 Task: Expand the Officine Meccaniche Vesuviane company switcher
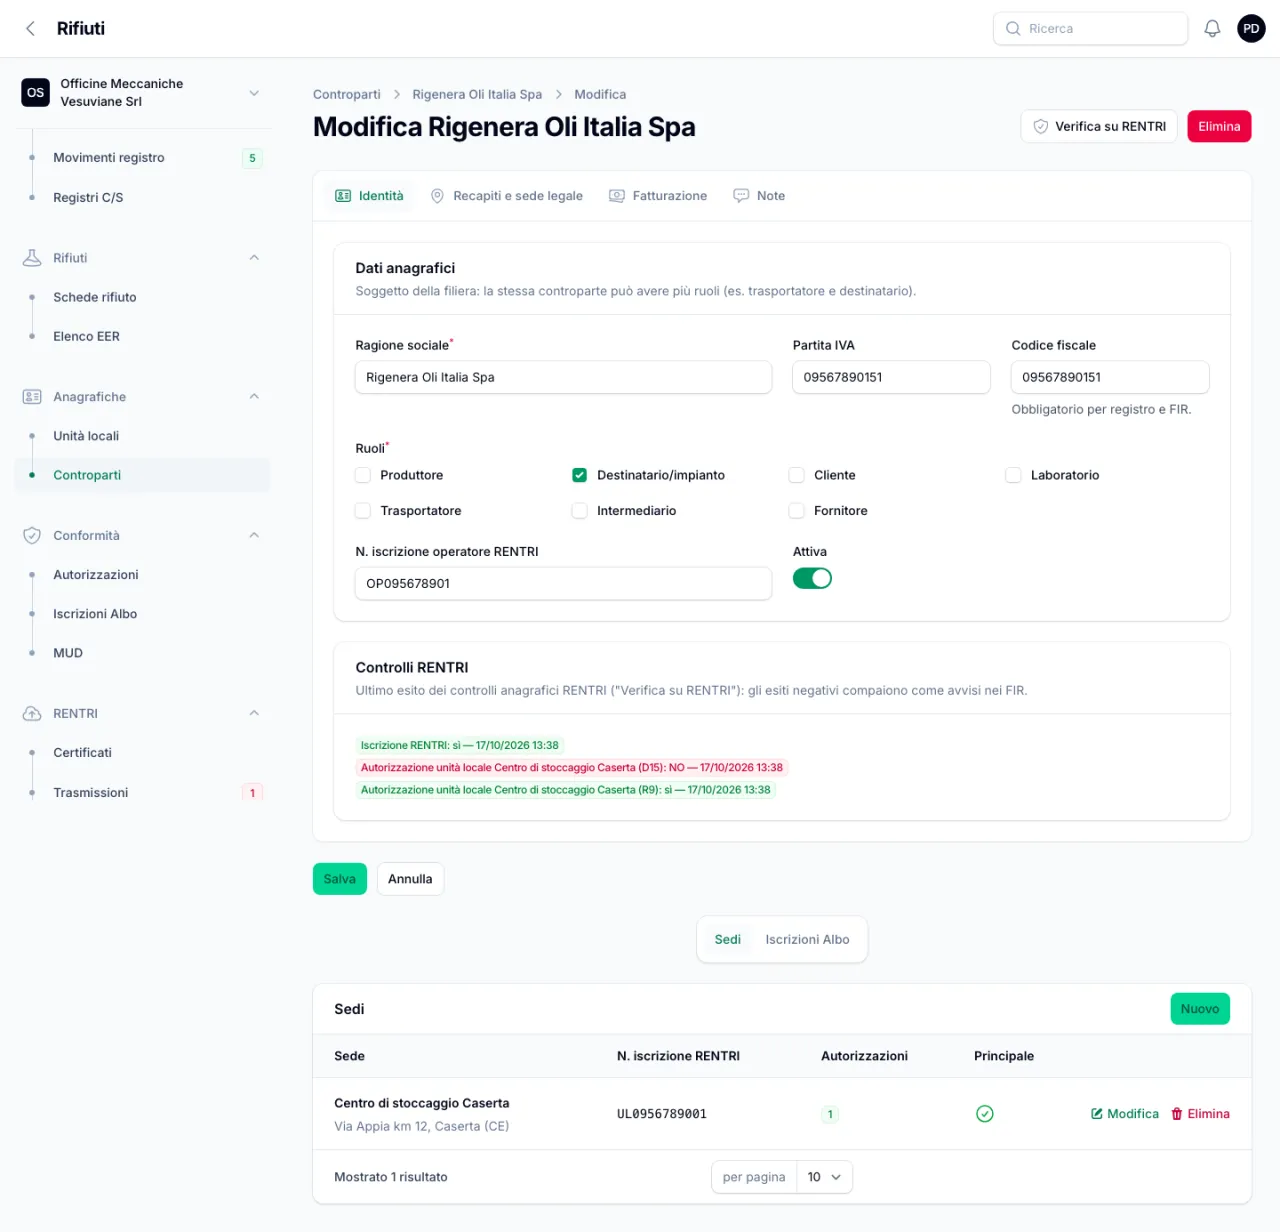[x=254, y=93]
